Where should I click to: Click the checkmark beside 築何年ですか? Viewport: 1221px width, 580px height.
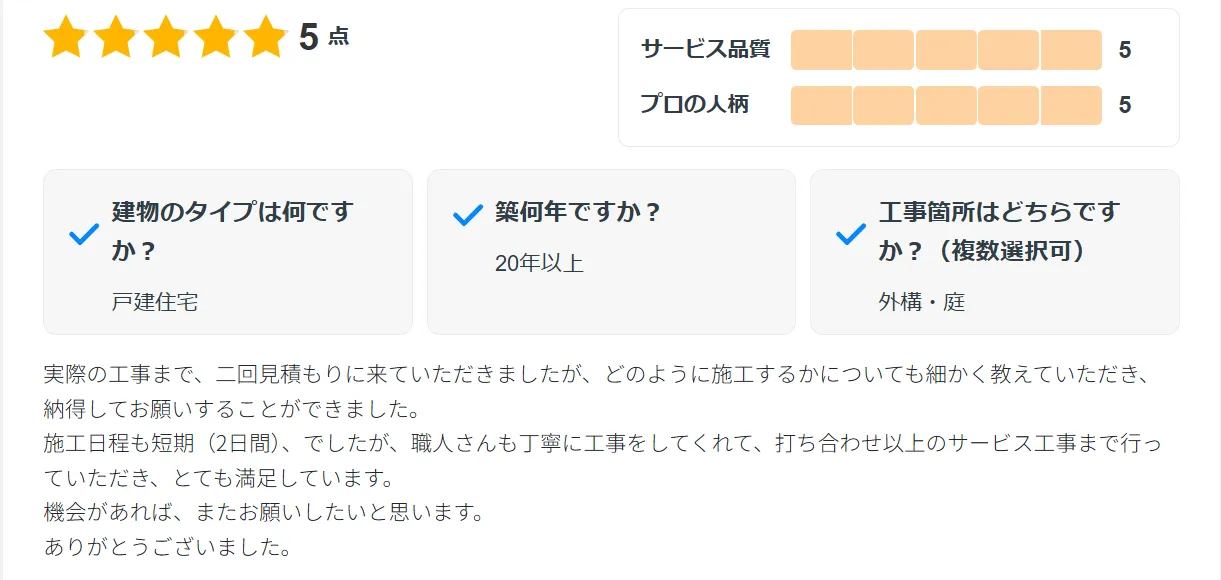(467, 215)
